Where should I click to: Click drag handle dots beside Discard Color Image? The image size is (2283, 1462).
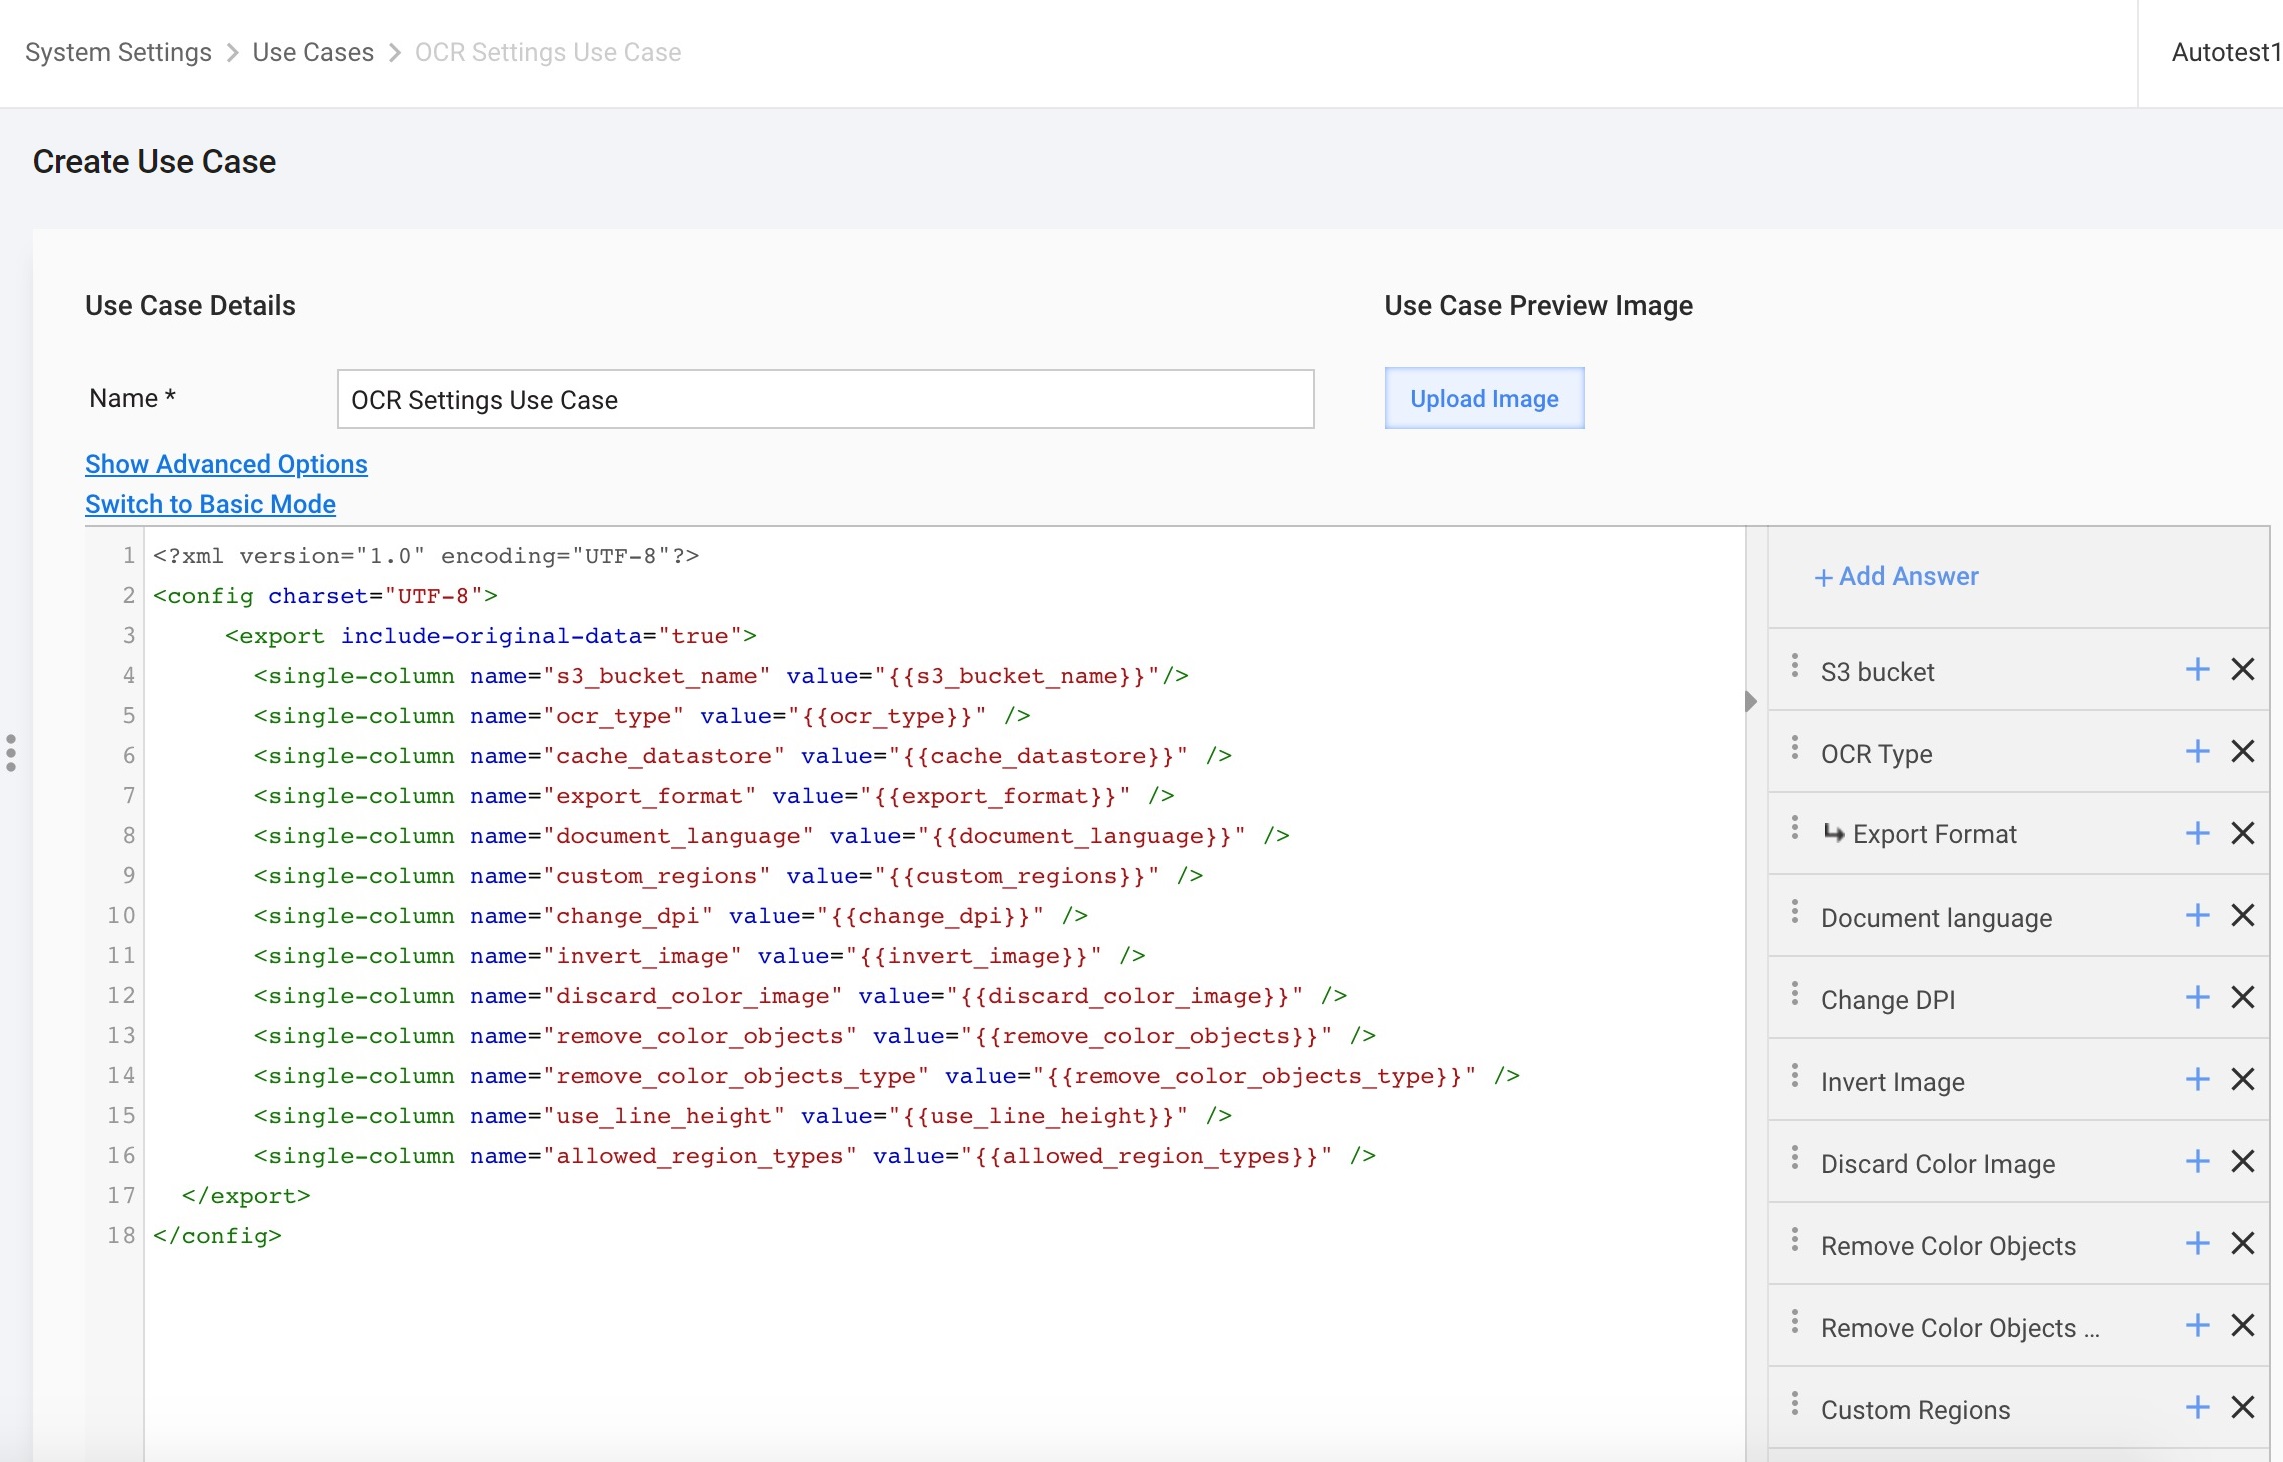[1795, 1157]
